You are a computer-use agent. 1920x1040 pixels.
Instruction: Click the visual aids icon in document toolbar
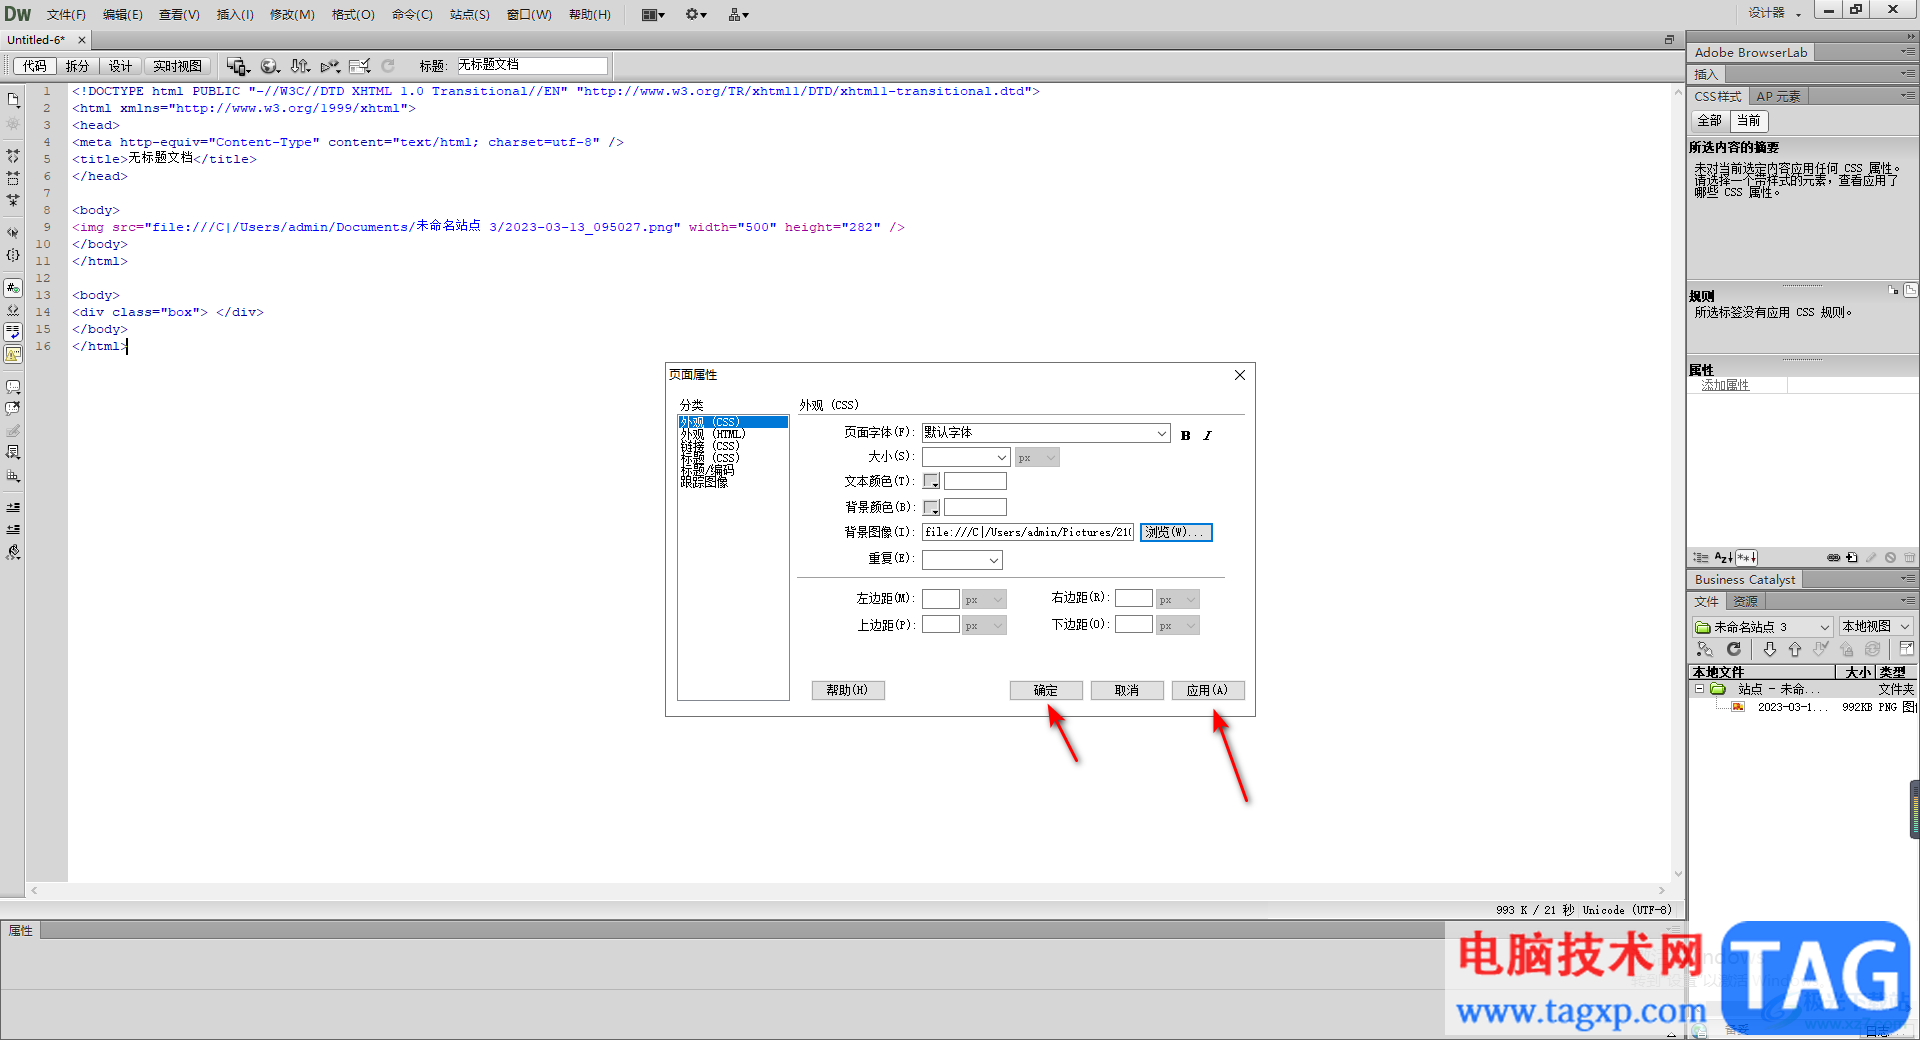330,66
